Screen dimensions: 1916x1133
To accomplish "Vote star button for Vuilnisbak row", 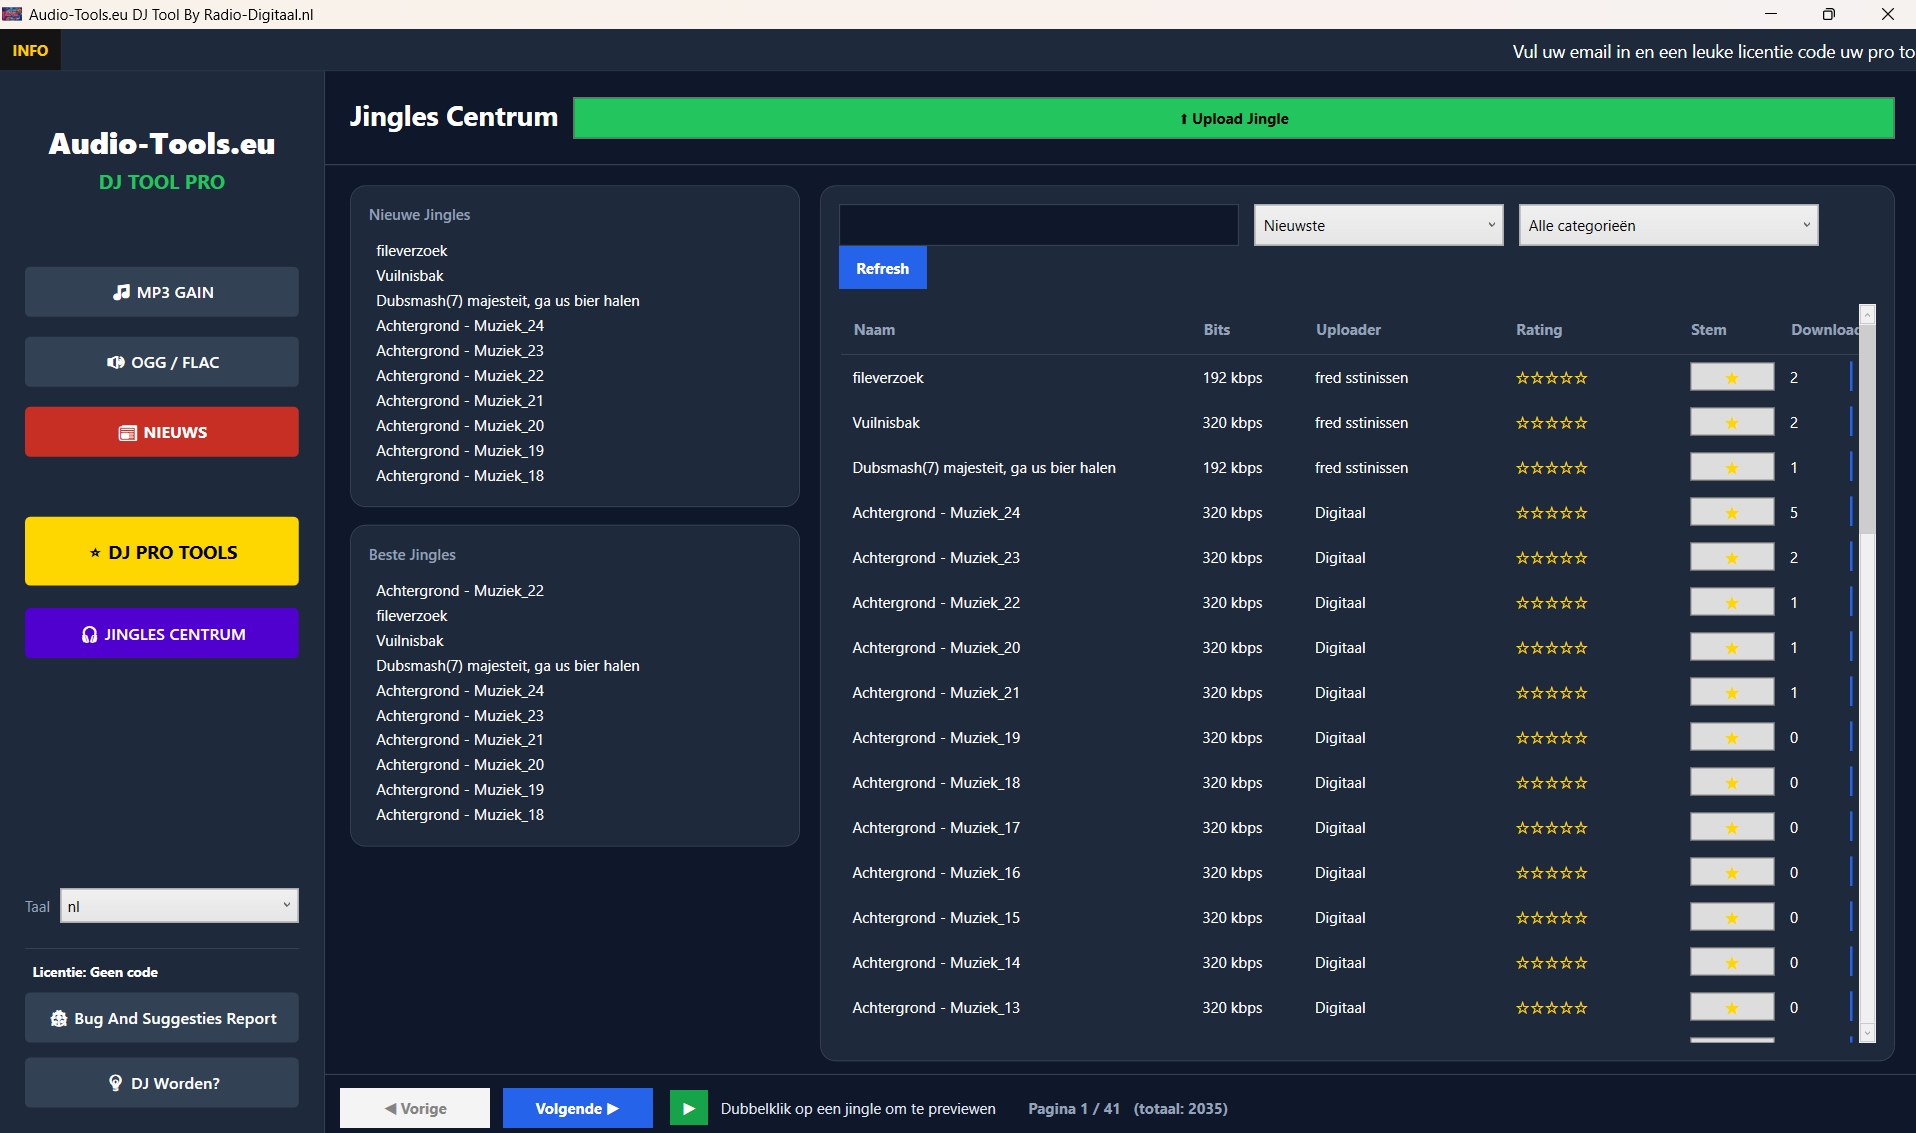I will coord(1732,422).
